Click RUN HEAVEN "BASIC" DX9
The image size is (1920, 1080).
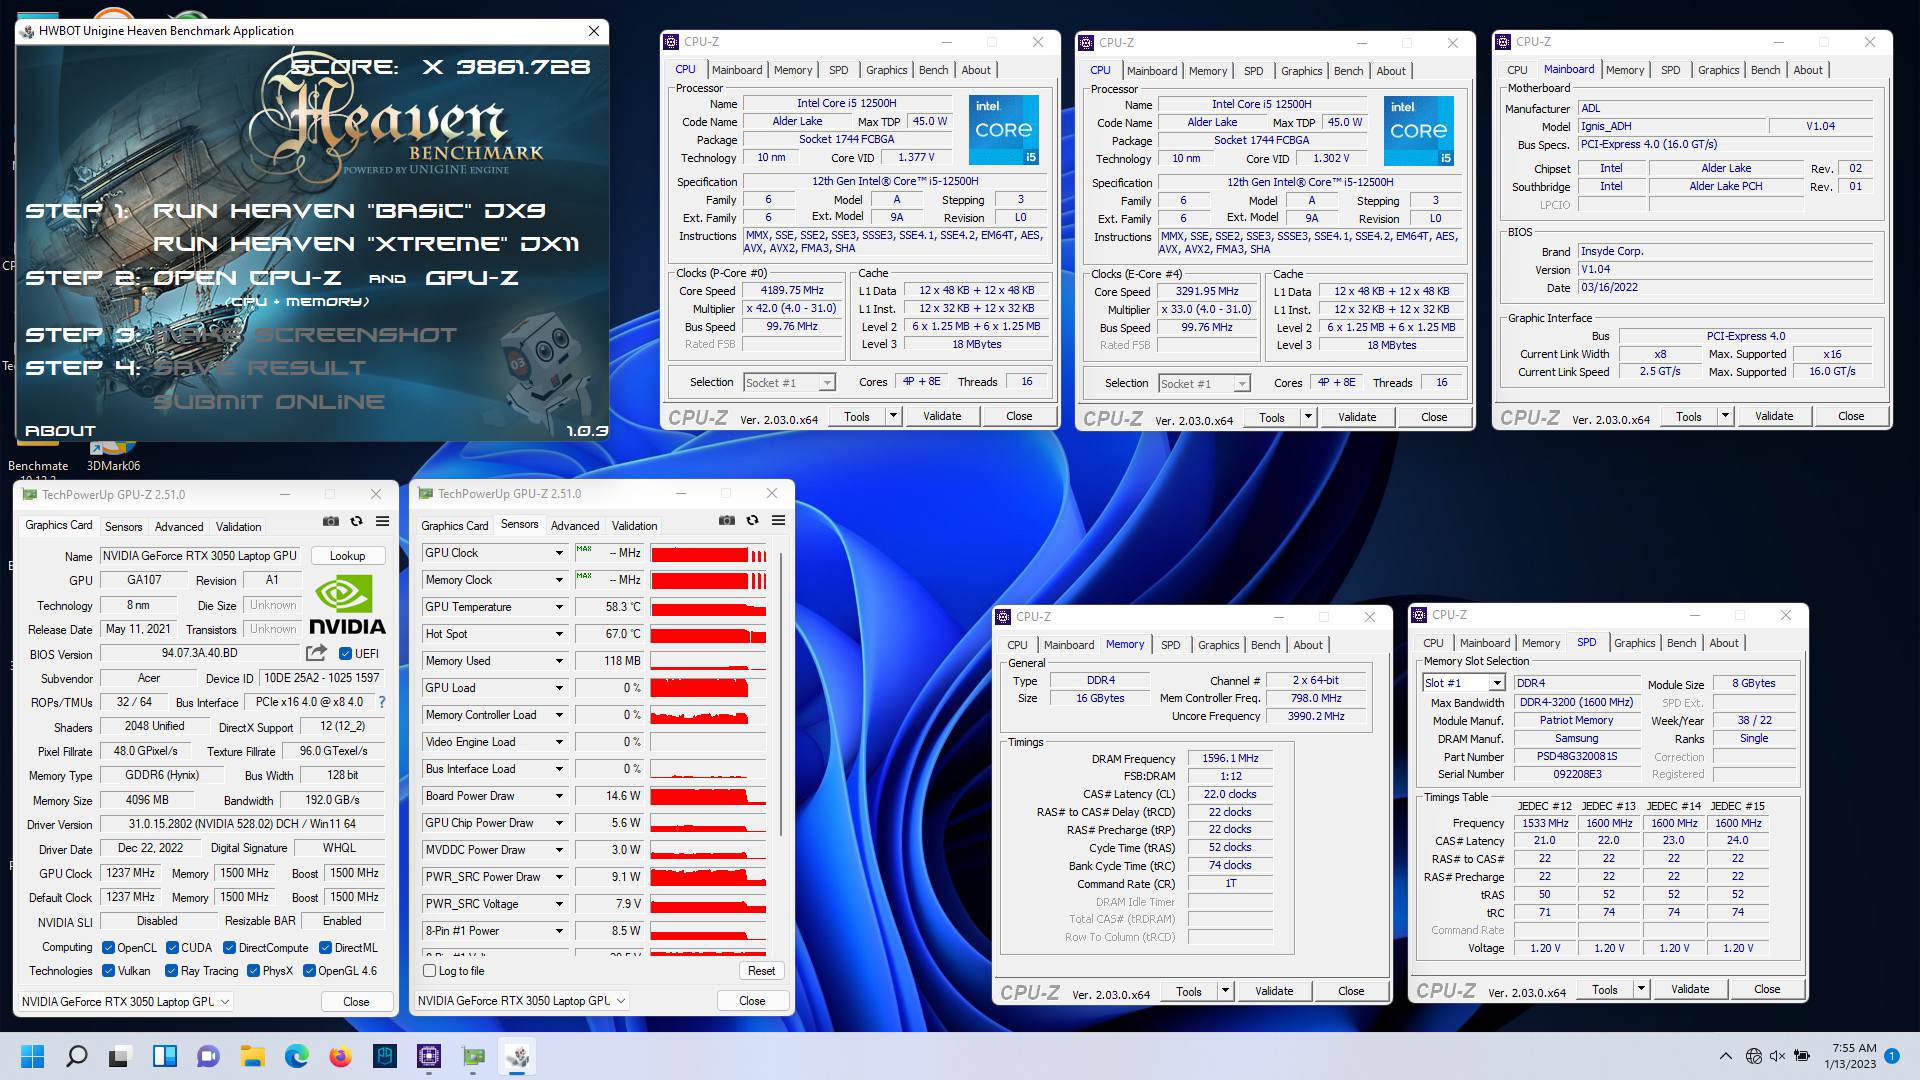click(348, 211)
